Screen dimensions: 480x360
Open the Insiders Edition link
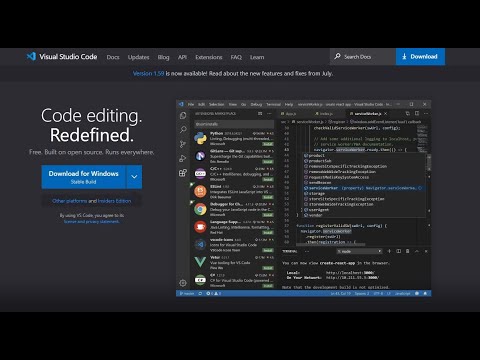[x=114, y=201]
